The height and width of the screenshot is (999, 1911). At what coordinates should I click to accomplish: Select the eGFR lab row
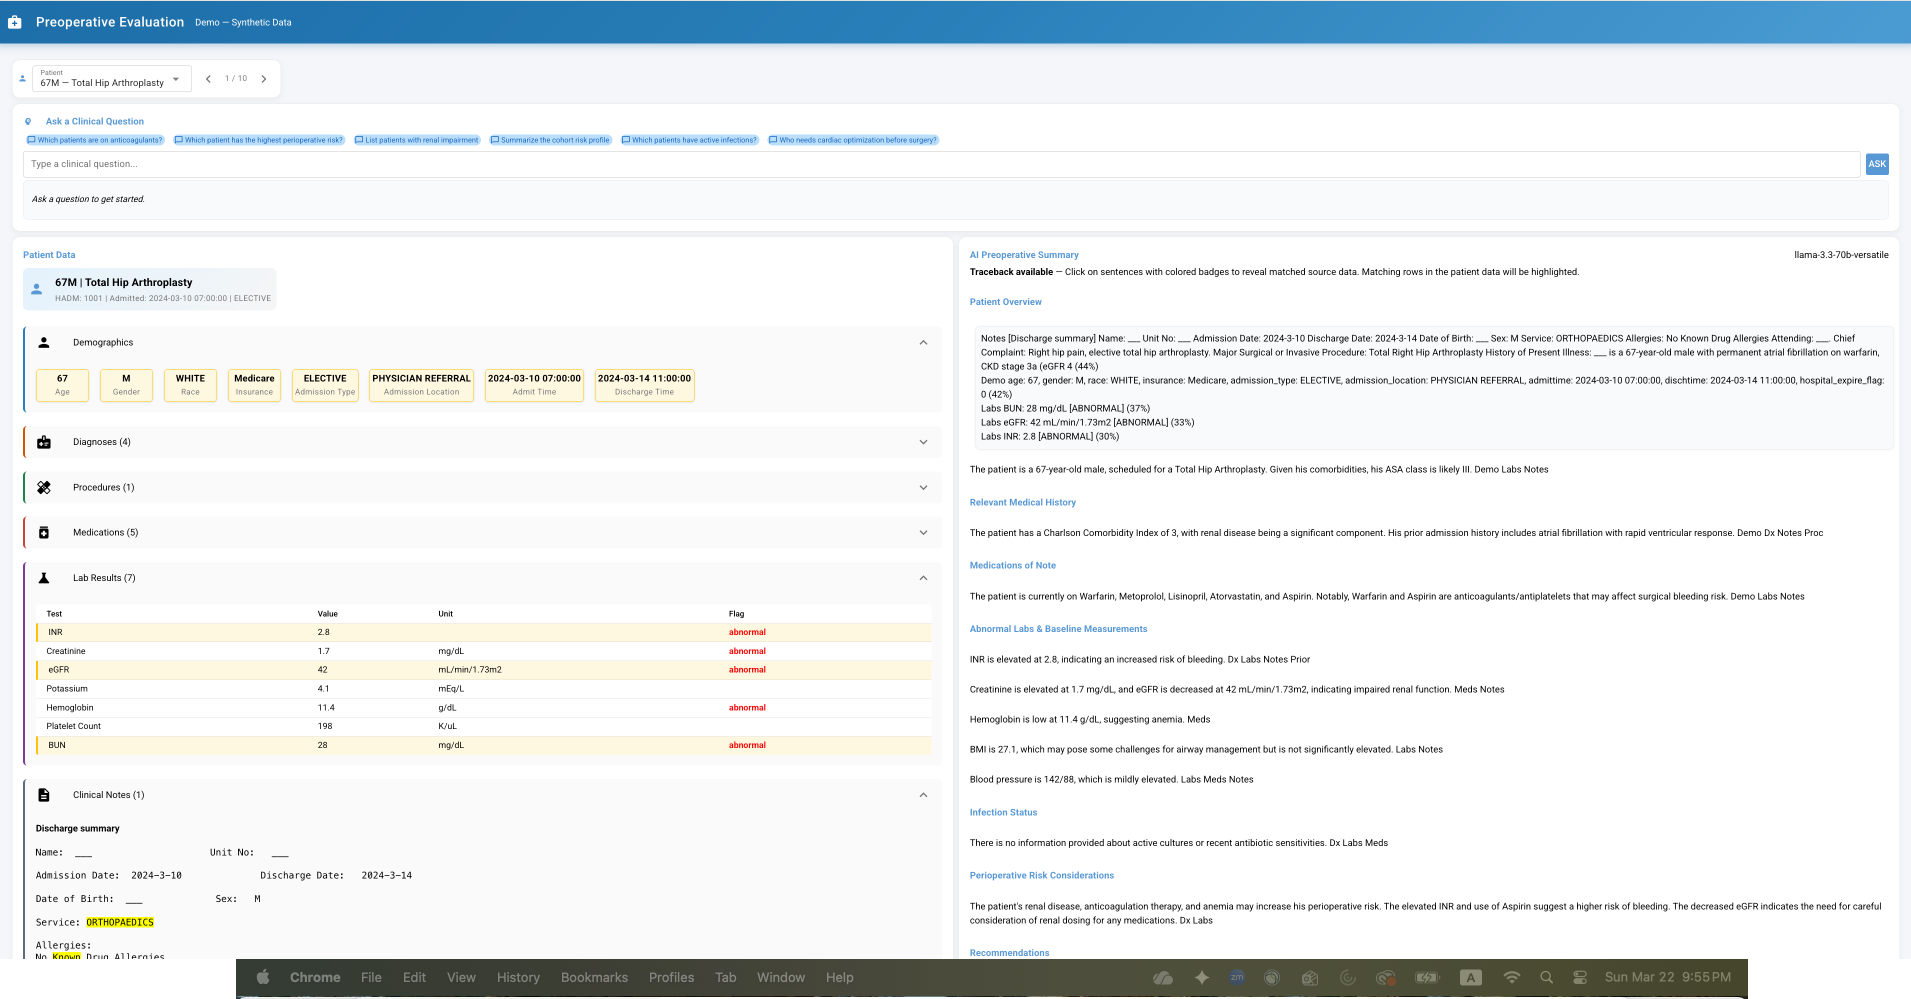tap(484, 670)
